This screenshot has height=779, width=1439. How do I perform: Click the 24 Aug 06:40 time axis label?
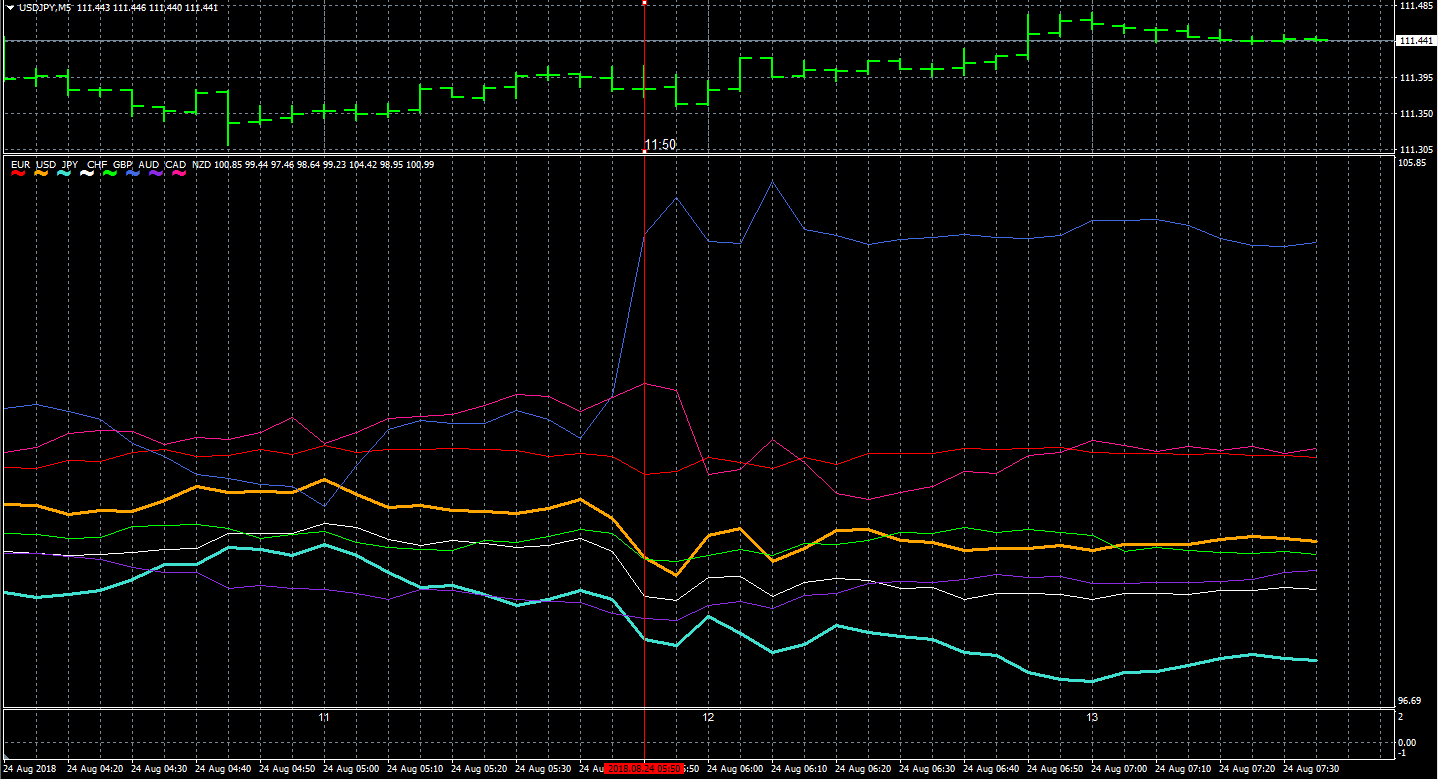993,769
